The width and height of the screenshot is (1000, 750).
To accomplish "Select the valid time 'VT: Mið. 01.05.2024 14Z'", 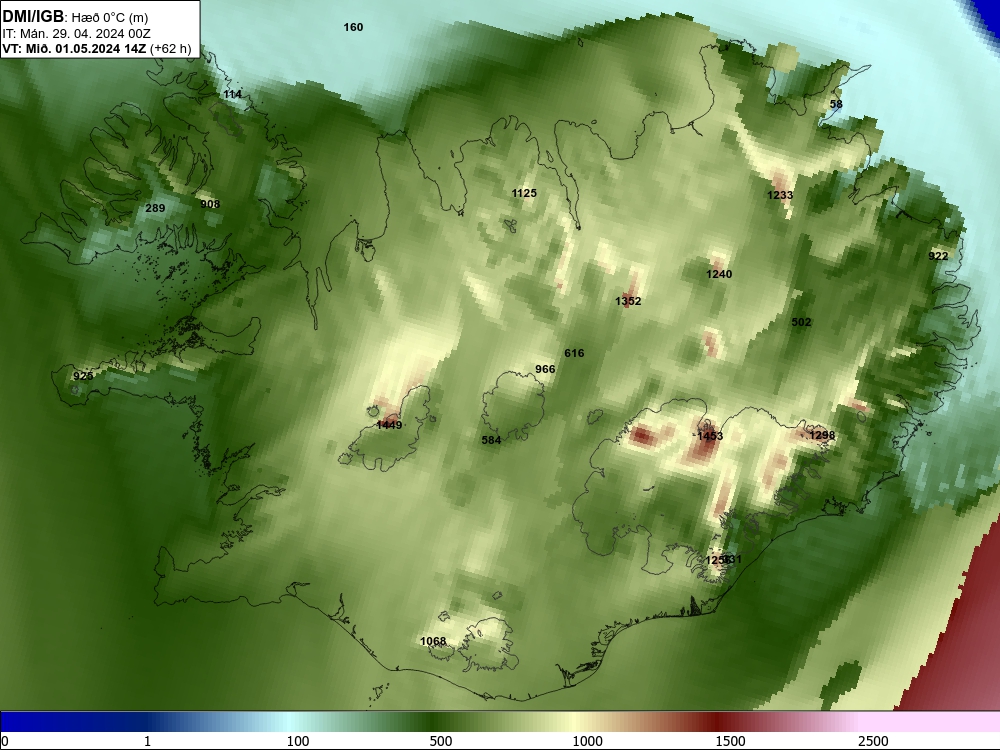I will click(x=74, y=48).
